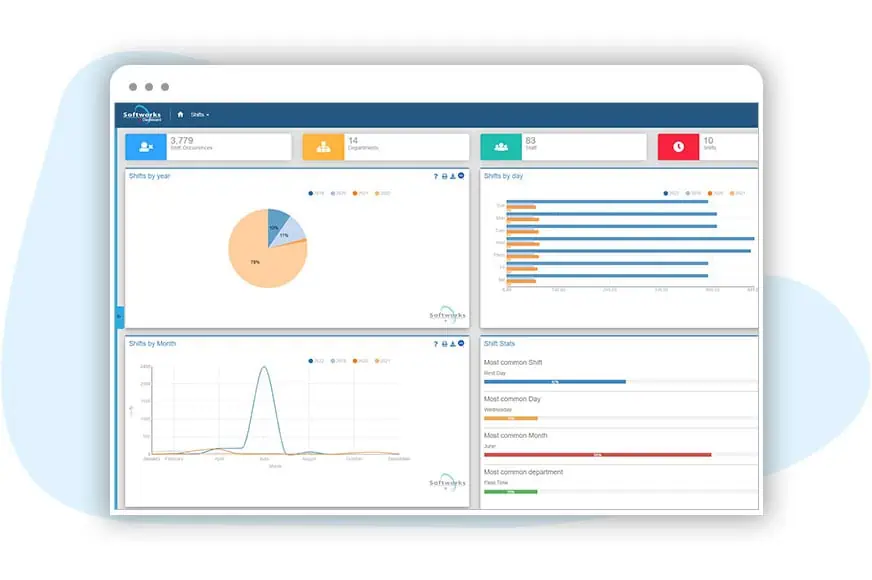
Task: Click the Most common Shift heading
Action: (513, 363)
